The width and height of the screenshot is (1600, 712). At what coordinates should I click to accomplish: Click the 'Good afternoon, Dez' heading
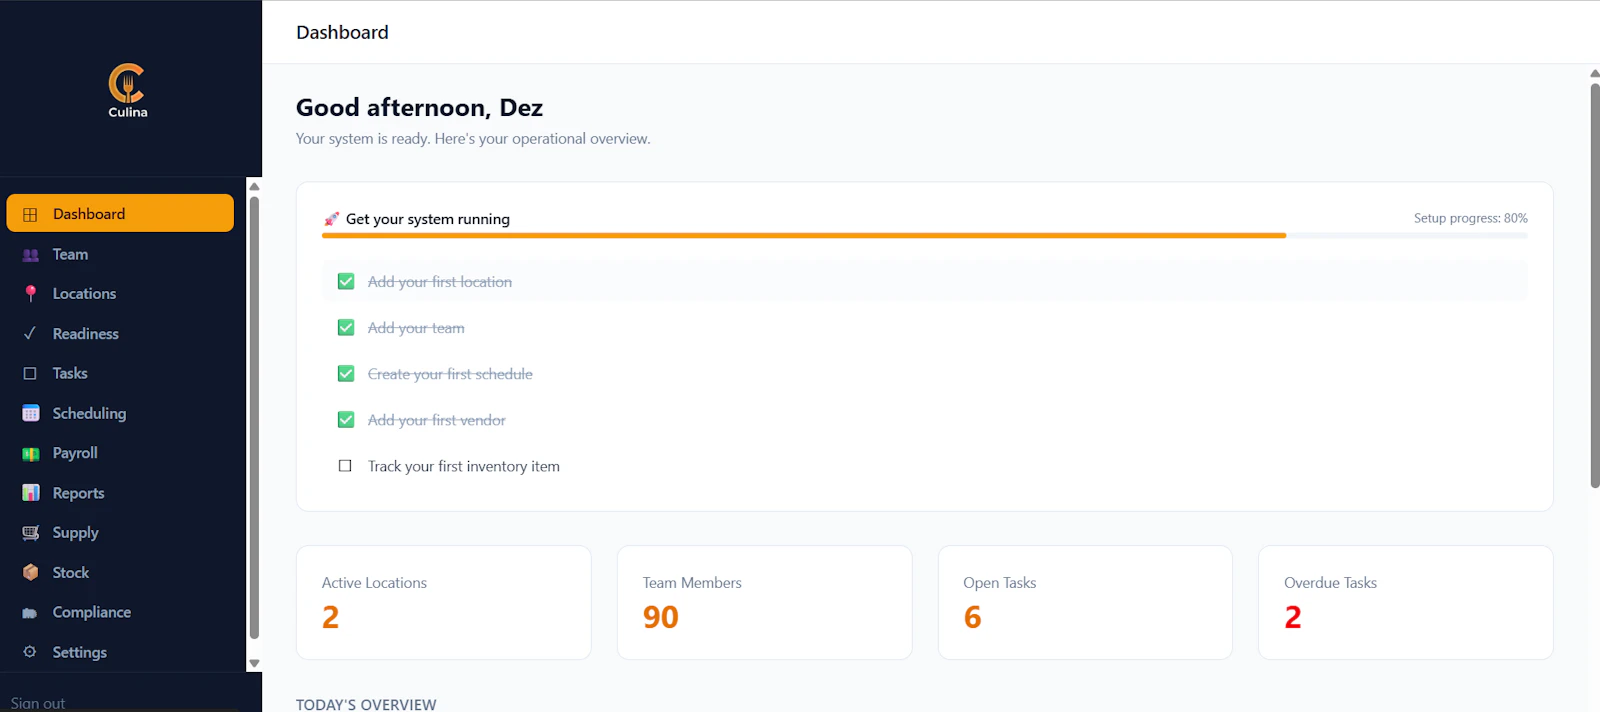[x=419, y=108]
